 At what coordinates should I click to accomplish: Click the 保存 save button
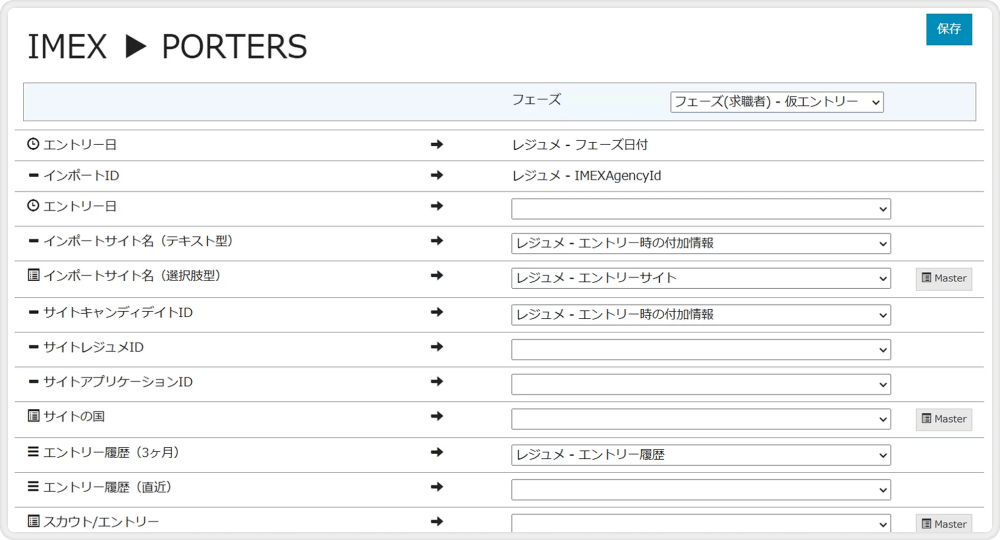[948, 29]
